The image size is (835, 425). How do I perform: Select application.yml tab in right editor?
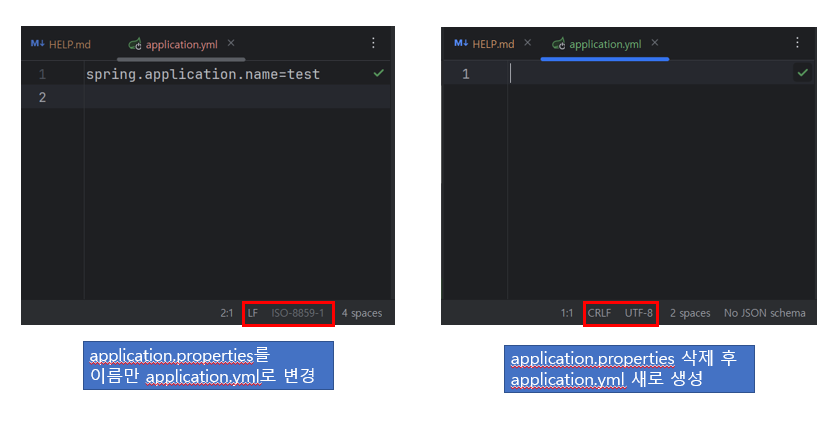click(x=605, y=44)
